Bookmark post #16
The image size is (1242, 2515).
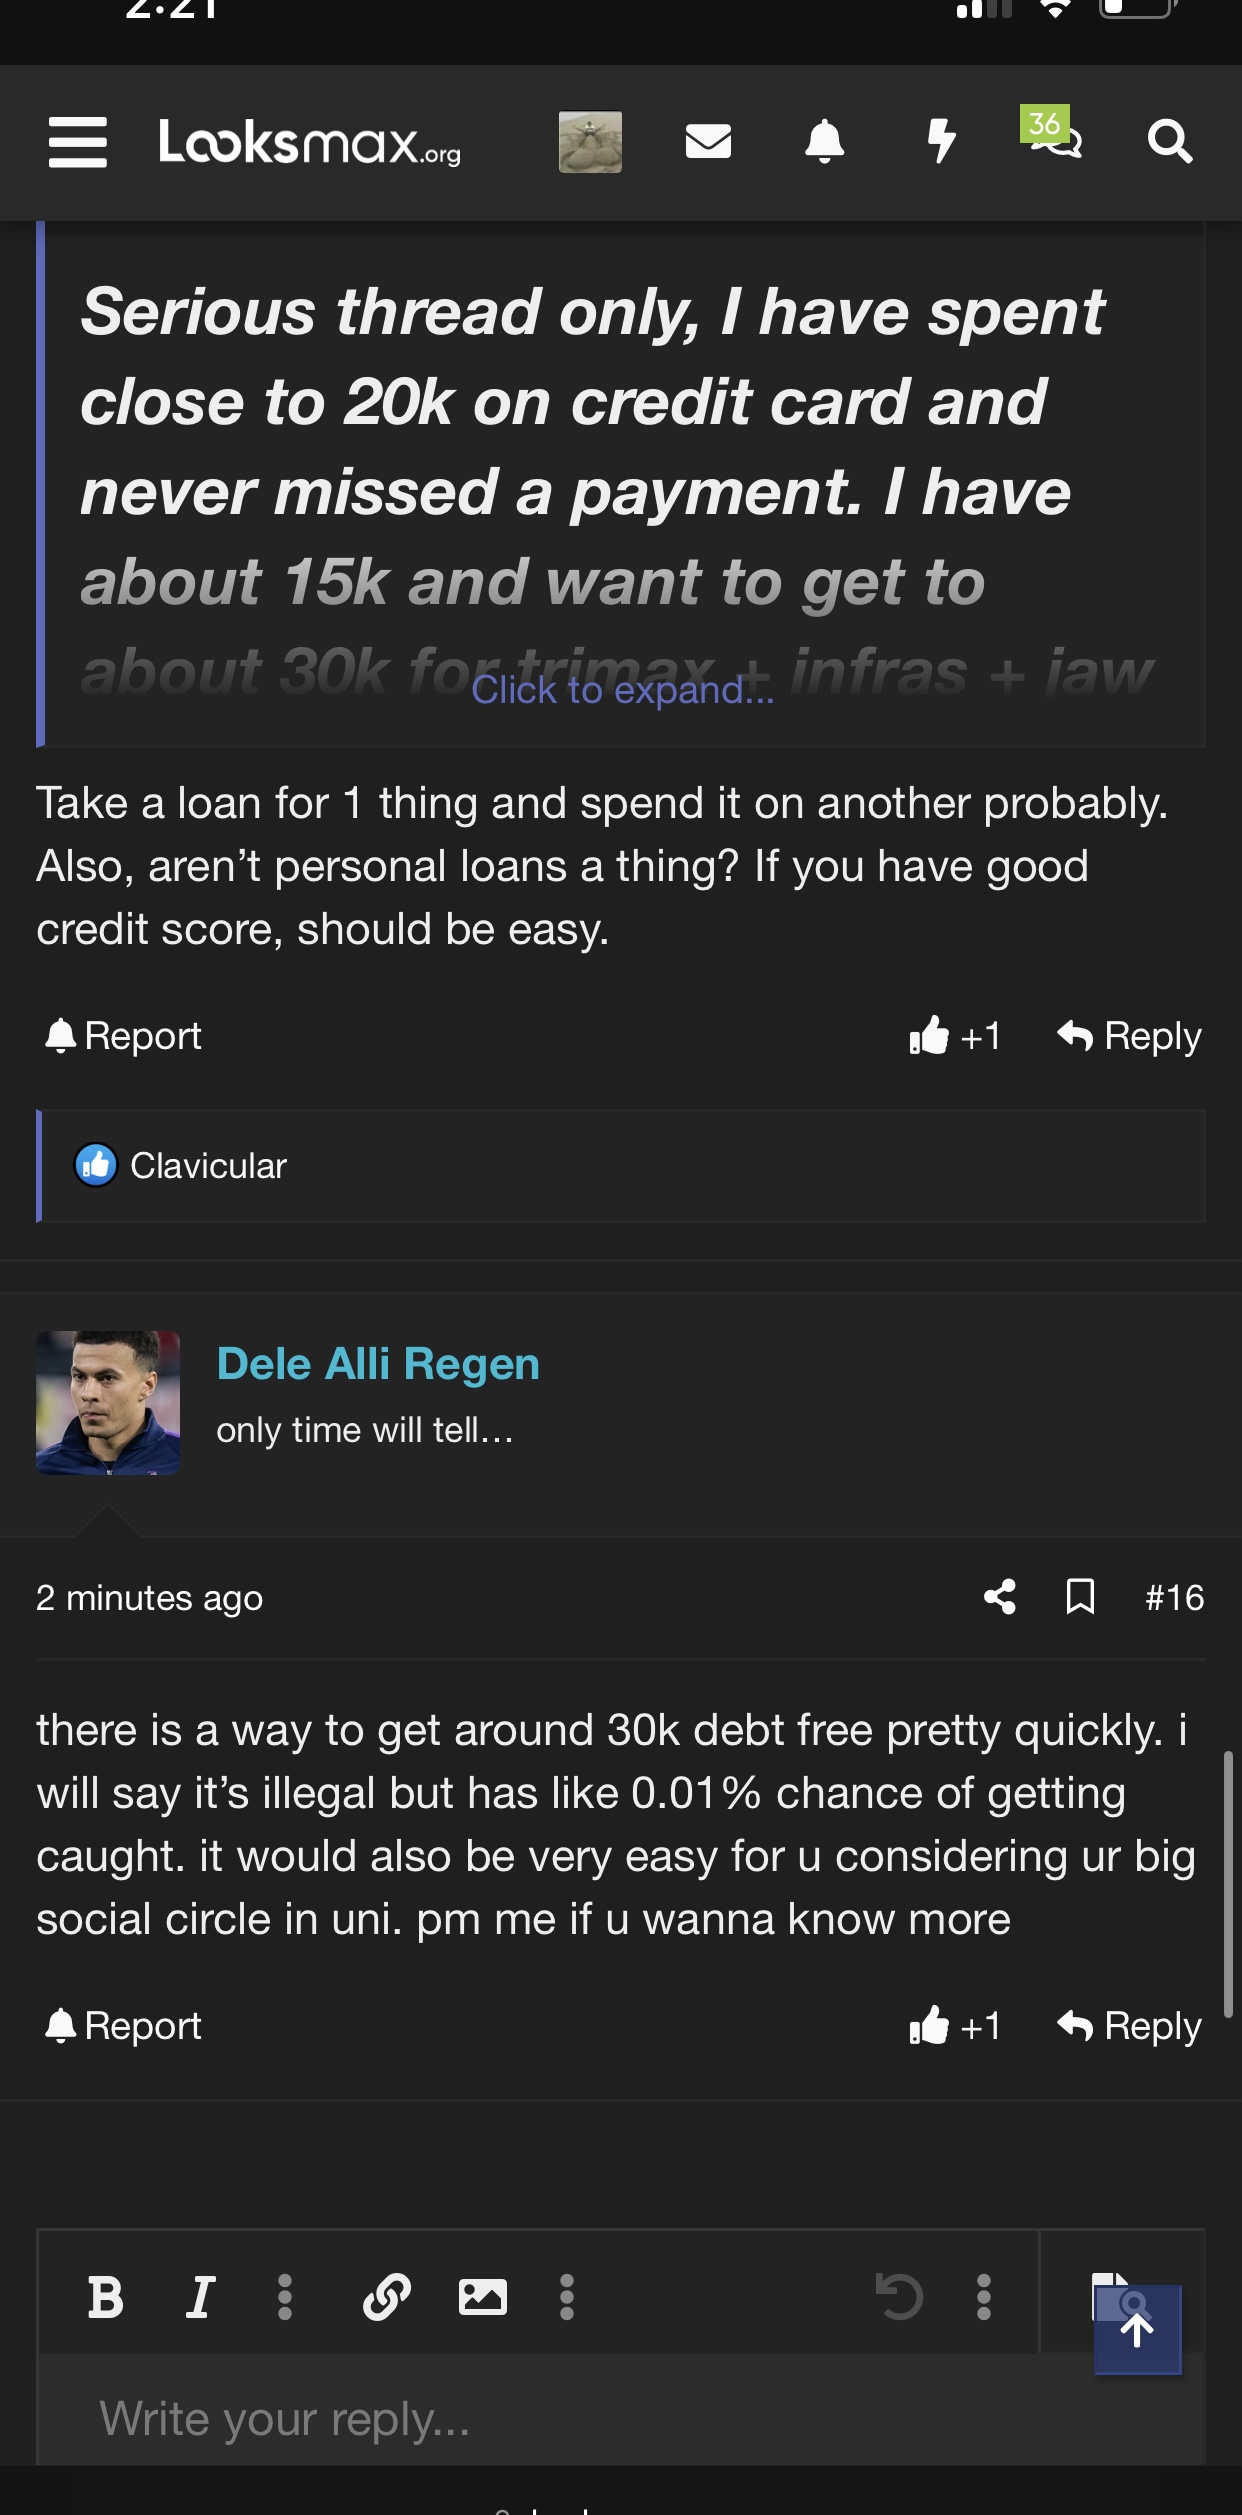point(1080,1597)
